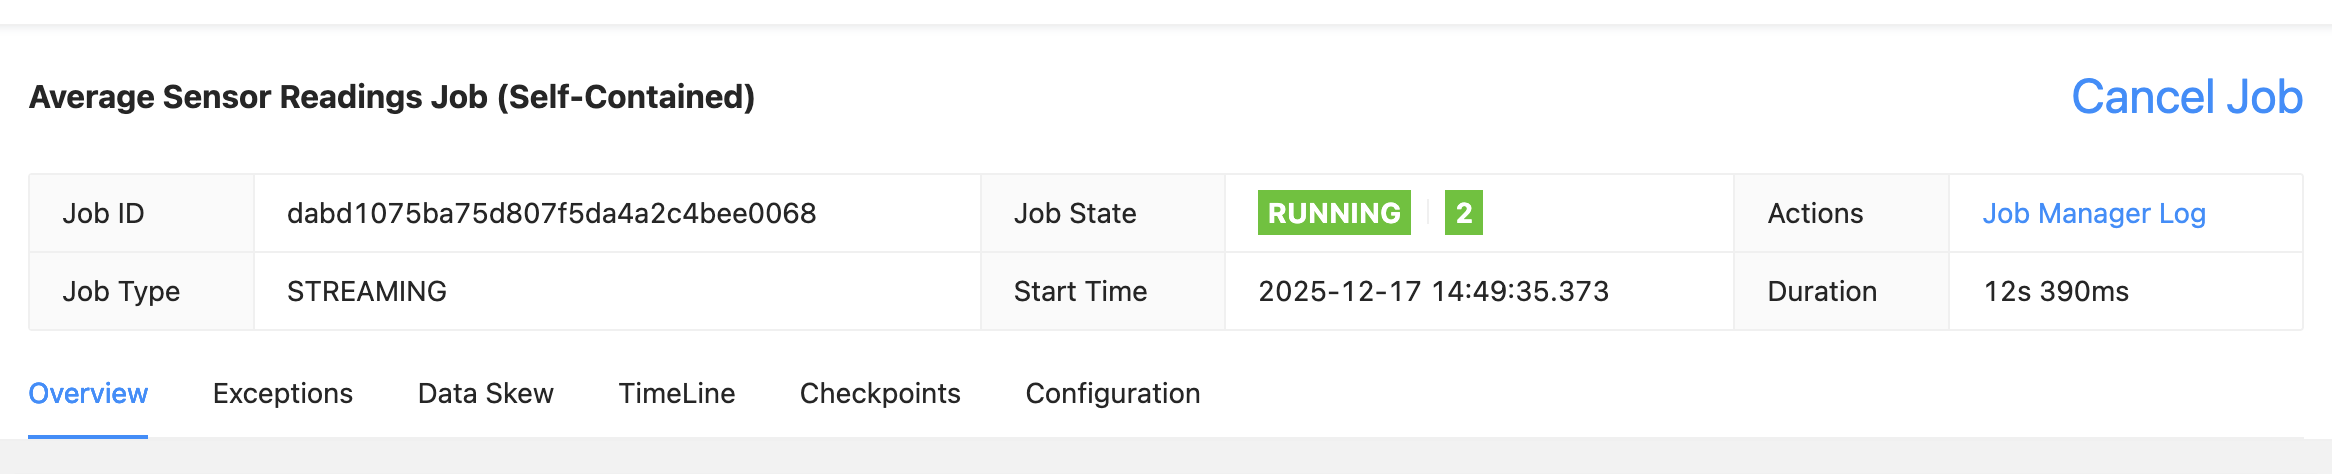
Task: Open the Configuration tab
Action: pos(1112,393)
